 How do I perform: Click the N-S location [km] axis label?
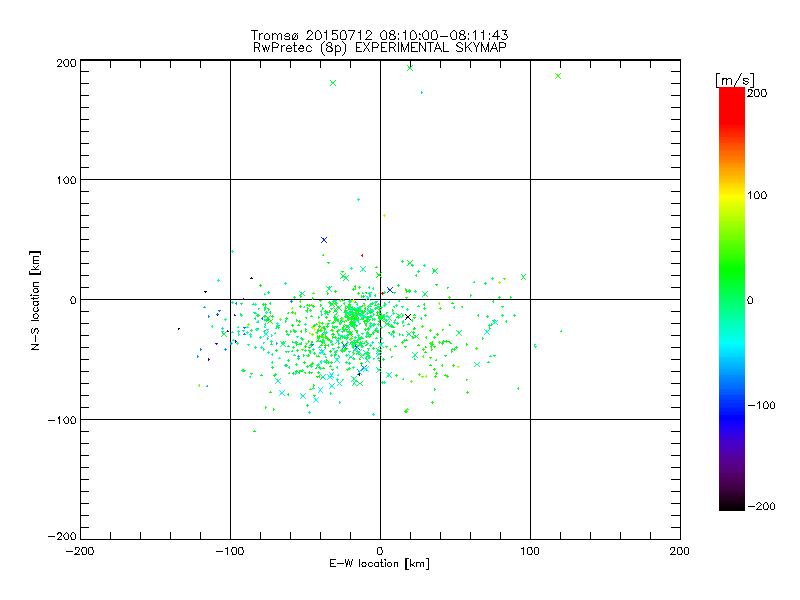coord(36,299)
